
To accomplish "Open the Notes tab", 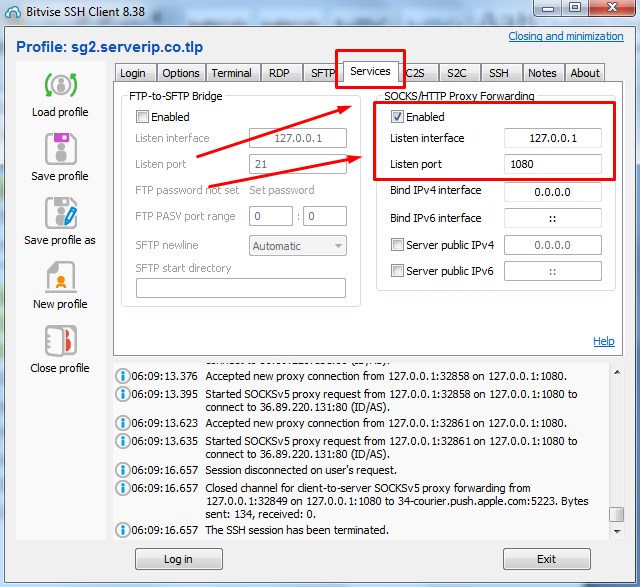I will pyautogui.click(x=542, y=73).
